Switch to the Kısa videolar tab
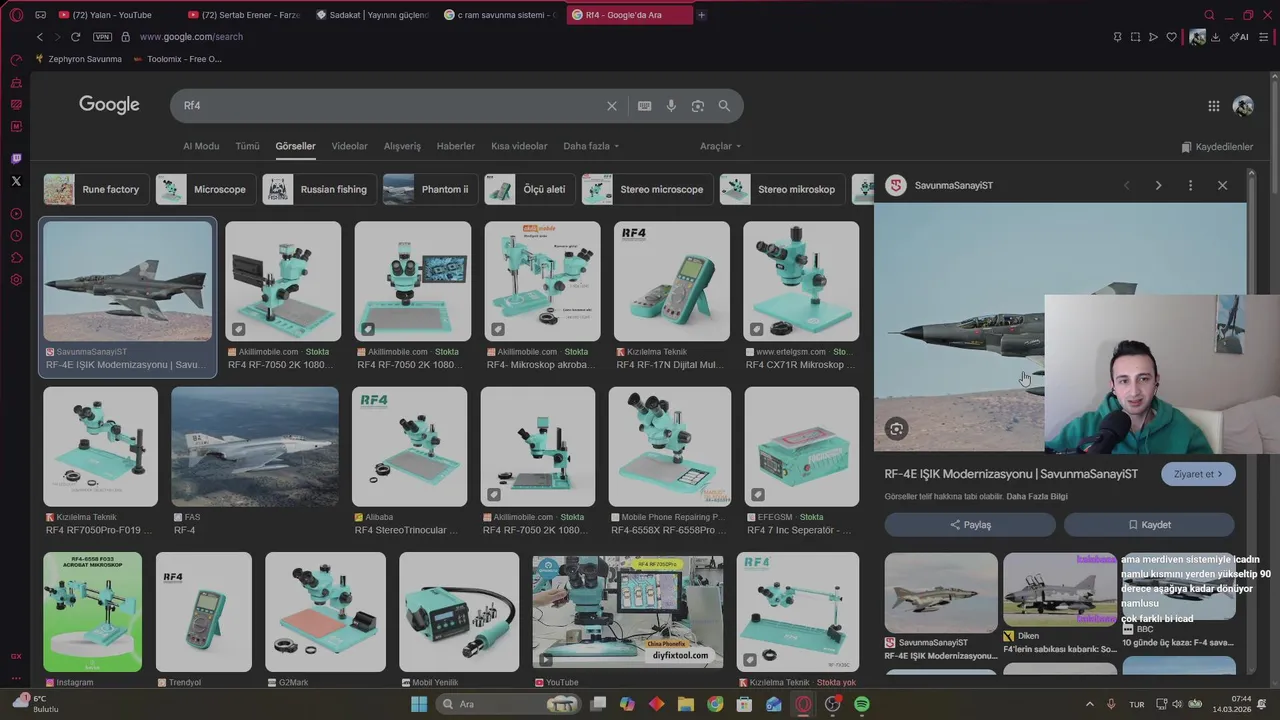This screenshot has width=1280, height=720. tap(519, 146)
